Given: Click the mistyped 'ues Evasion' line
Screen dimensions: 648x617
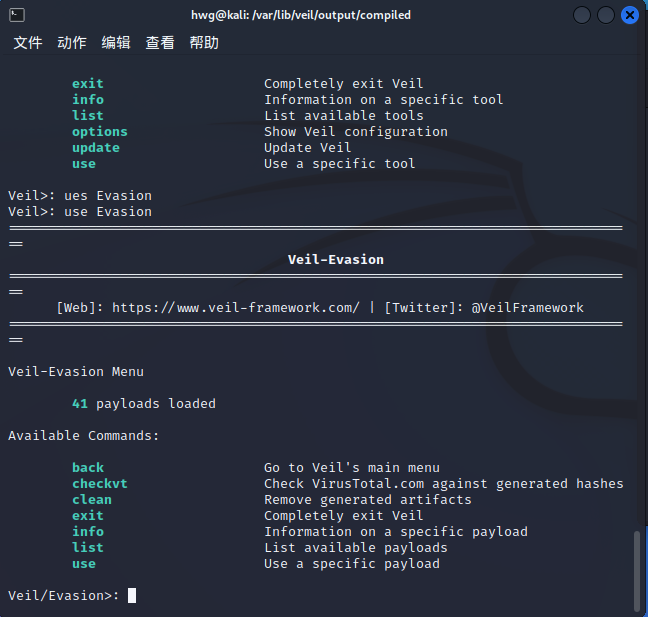Looking at the screenshot, I should 80,196.
